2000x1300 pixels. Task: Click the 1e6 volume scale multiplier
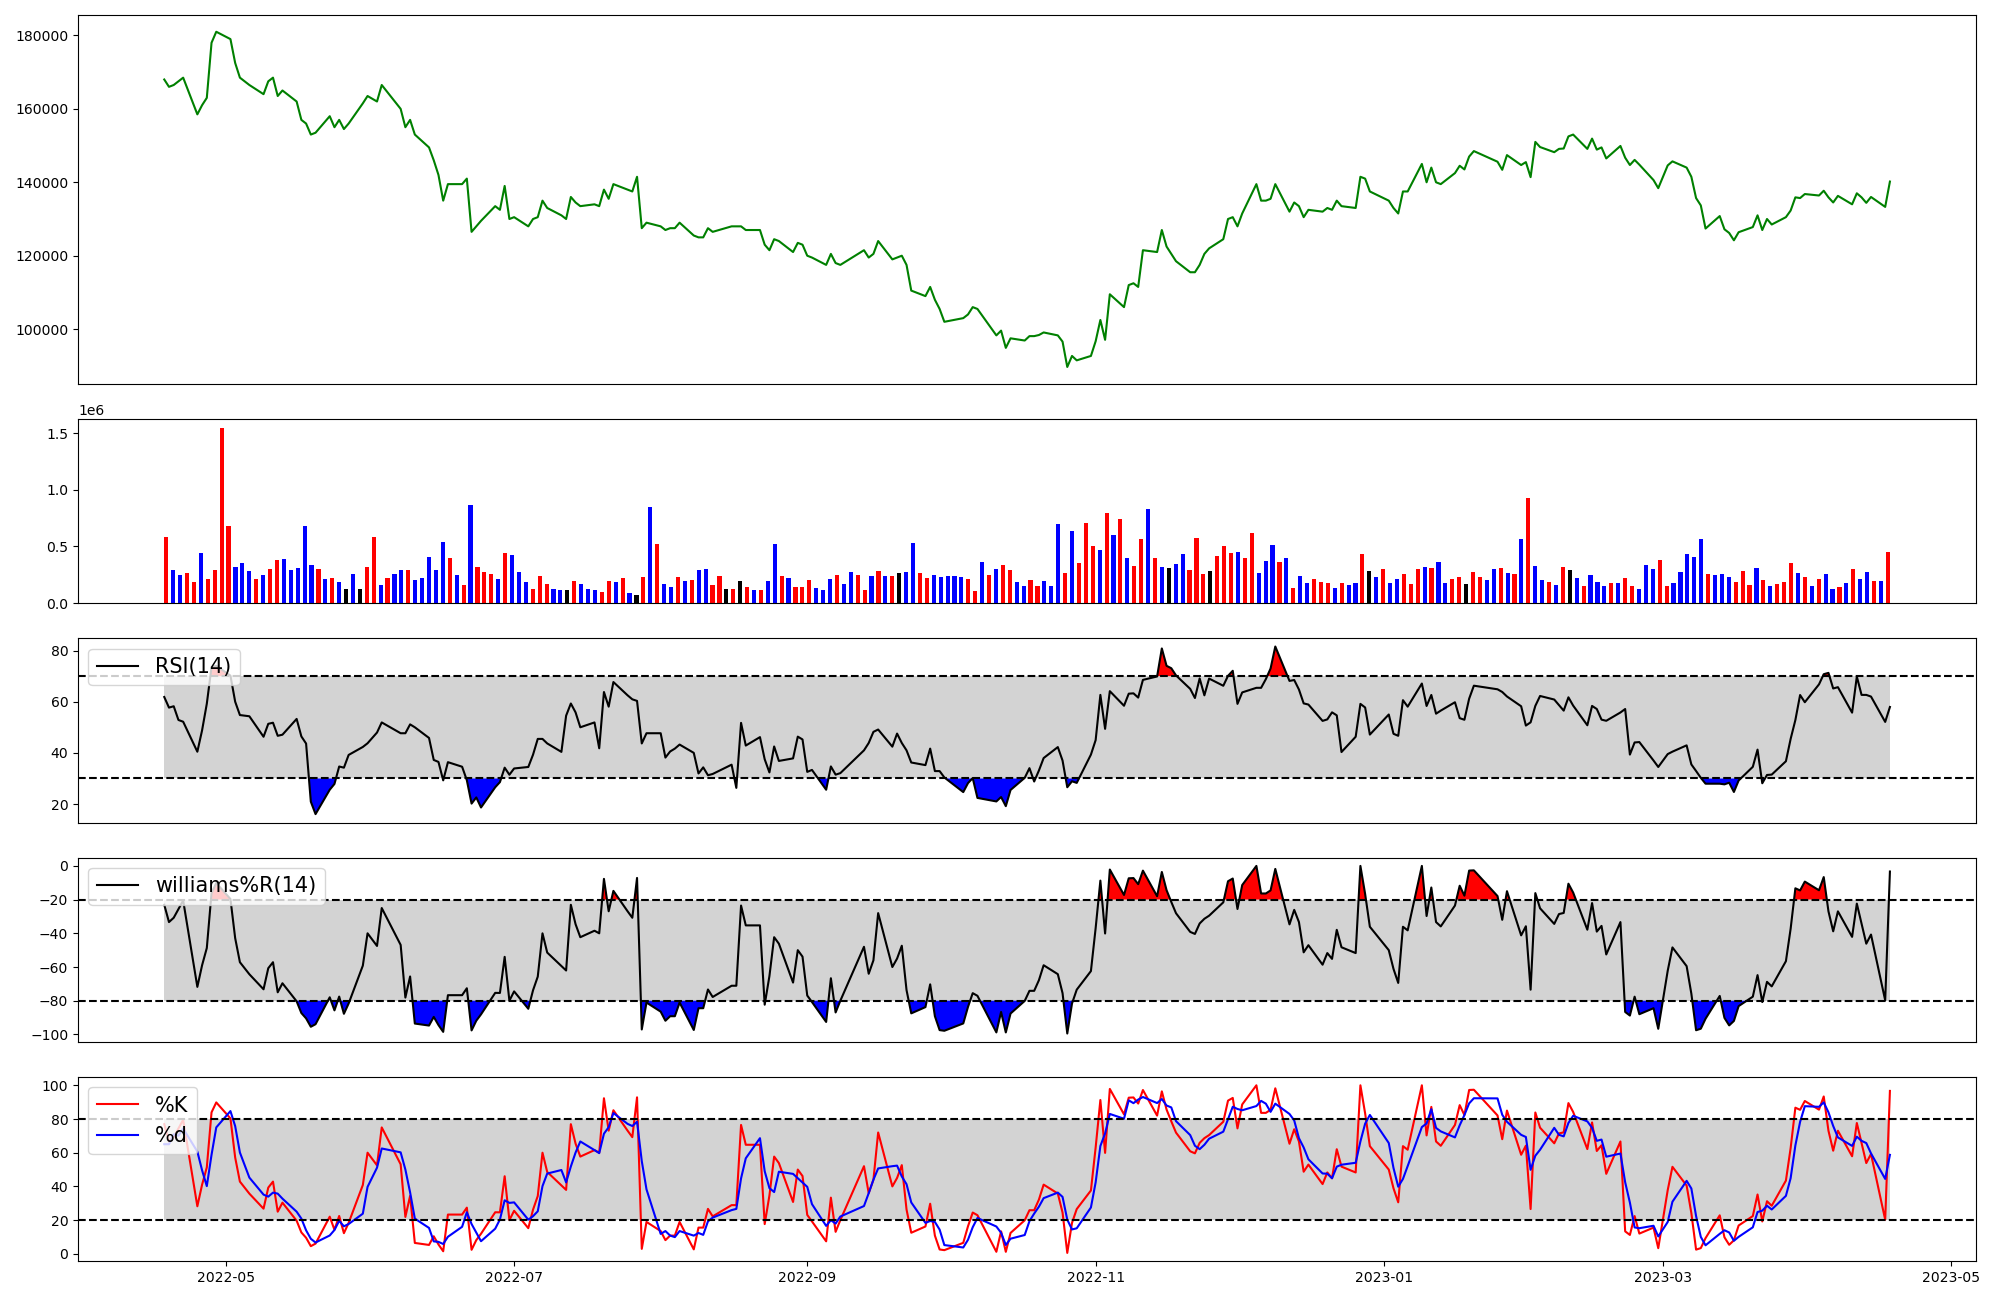pyautogui.click(x=92, y=411)
